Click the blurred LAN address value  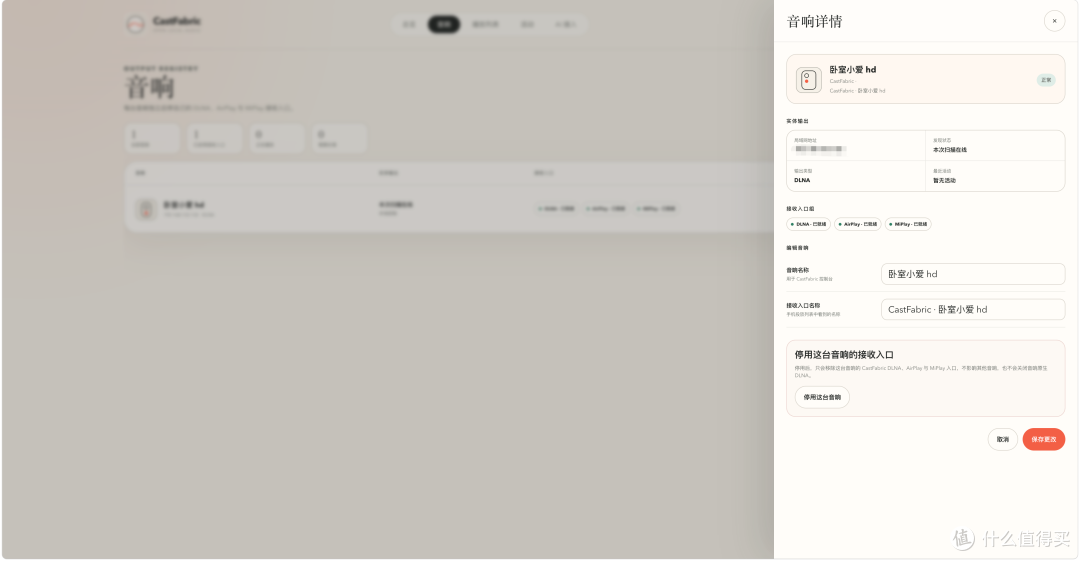click(819, 149)
